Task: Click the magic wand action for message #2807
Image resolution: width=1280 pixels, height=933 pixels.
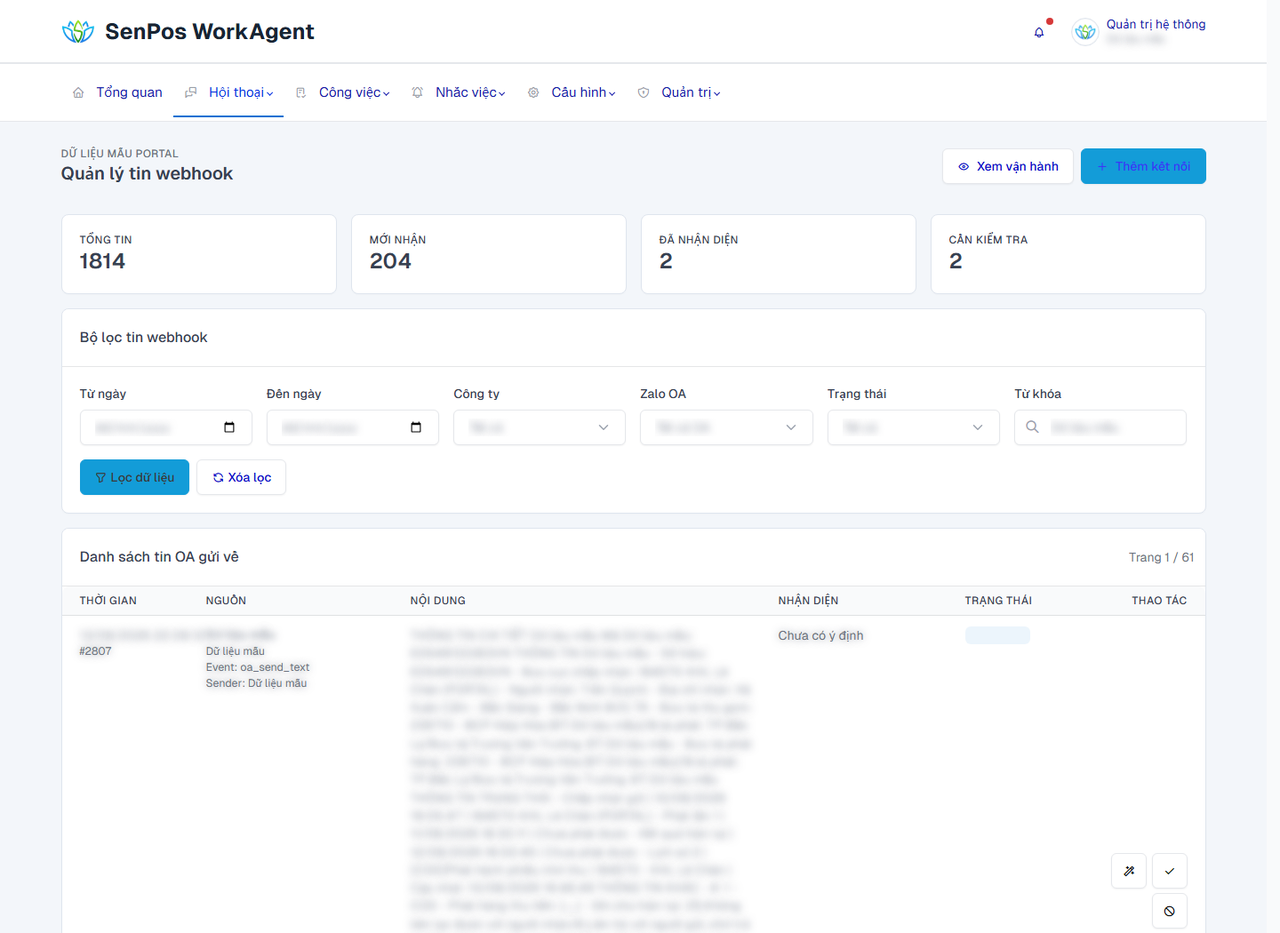Action: point(1129,871)
